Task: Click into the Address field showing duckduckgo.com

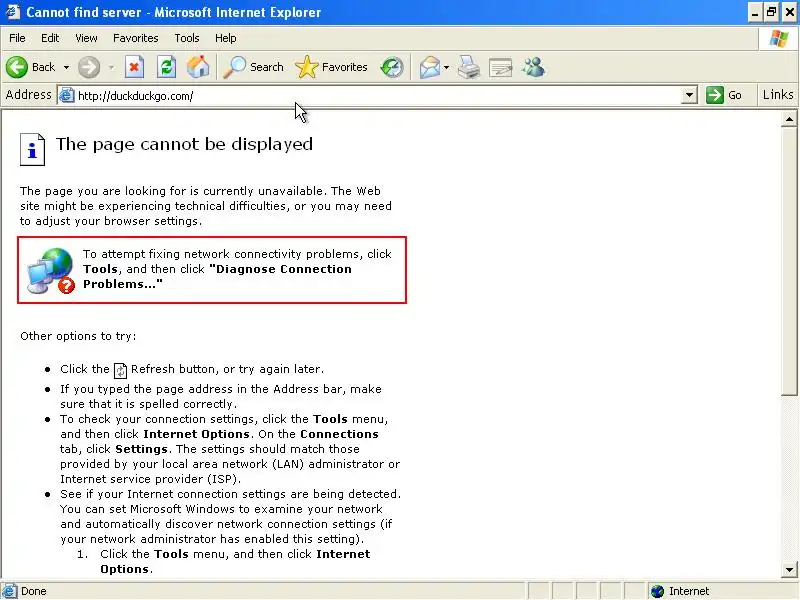Action: (x=378, y=95)
